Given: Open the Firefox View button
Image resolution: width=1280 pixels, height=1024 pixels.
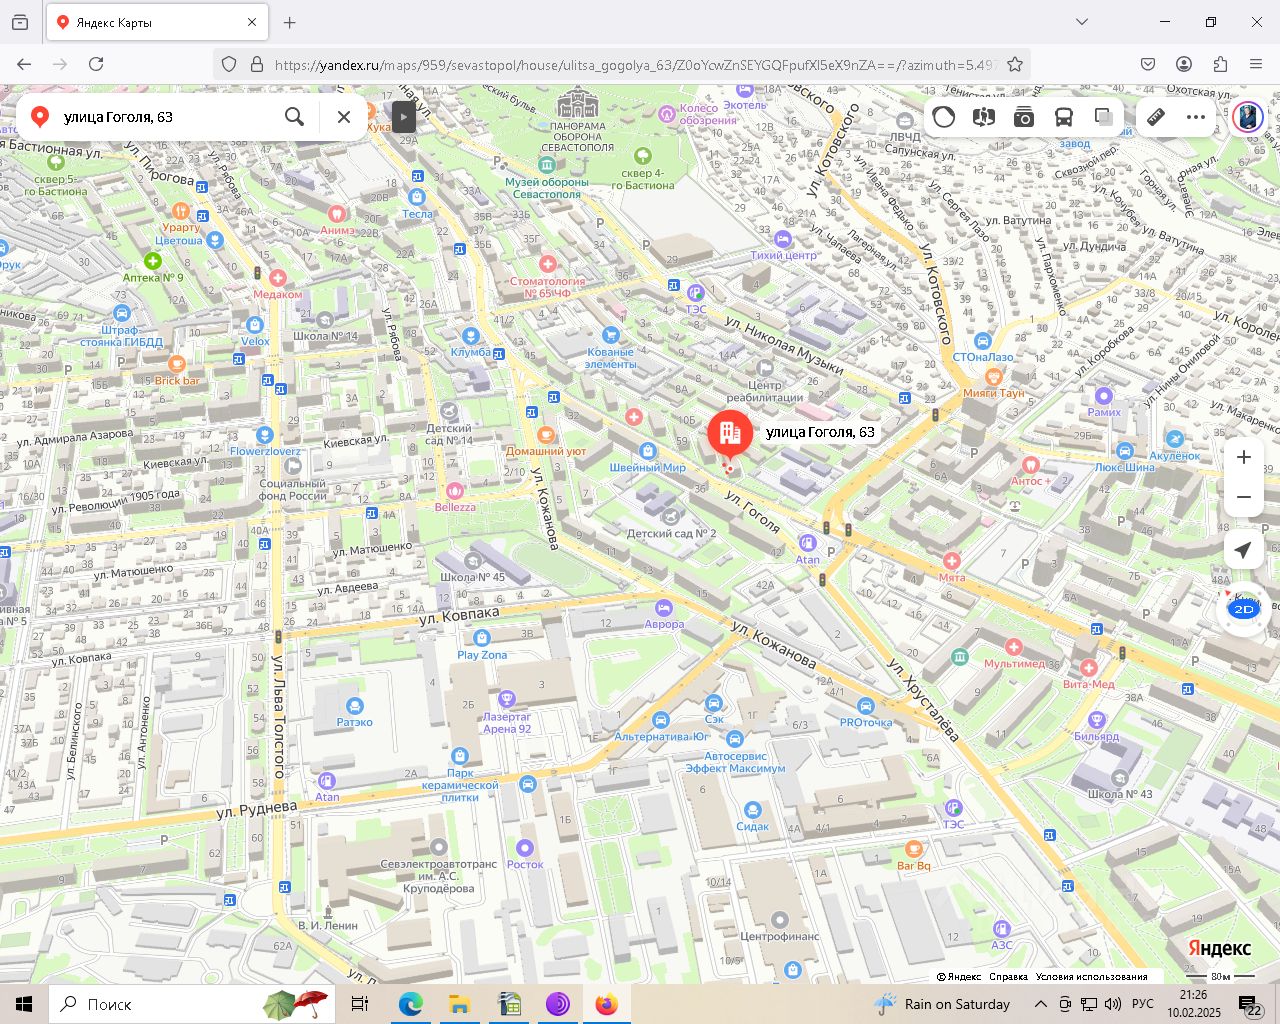Looking at the screenshot, I should coord(20,22).
